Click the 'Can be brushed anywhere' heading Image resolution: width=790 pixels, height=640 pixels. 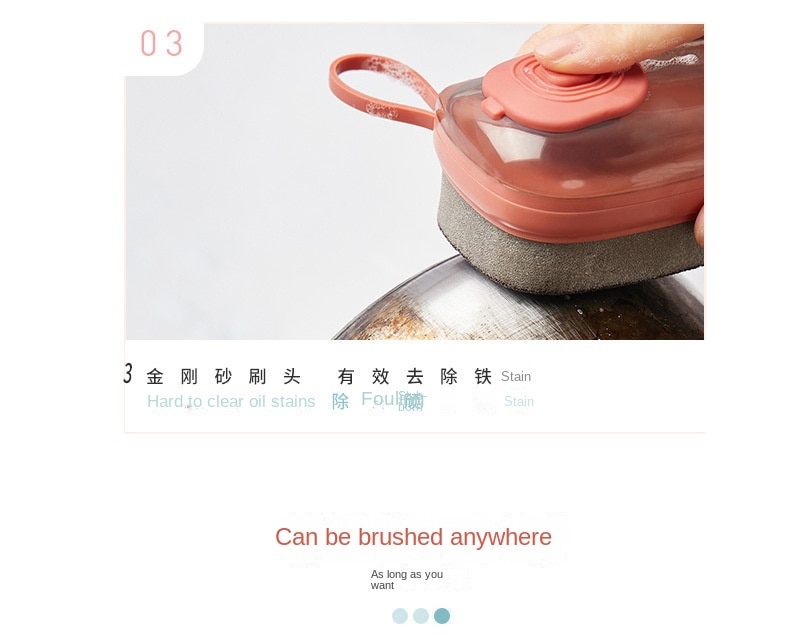coord(413,537)
